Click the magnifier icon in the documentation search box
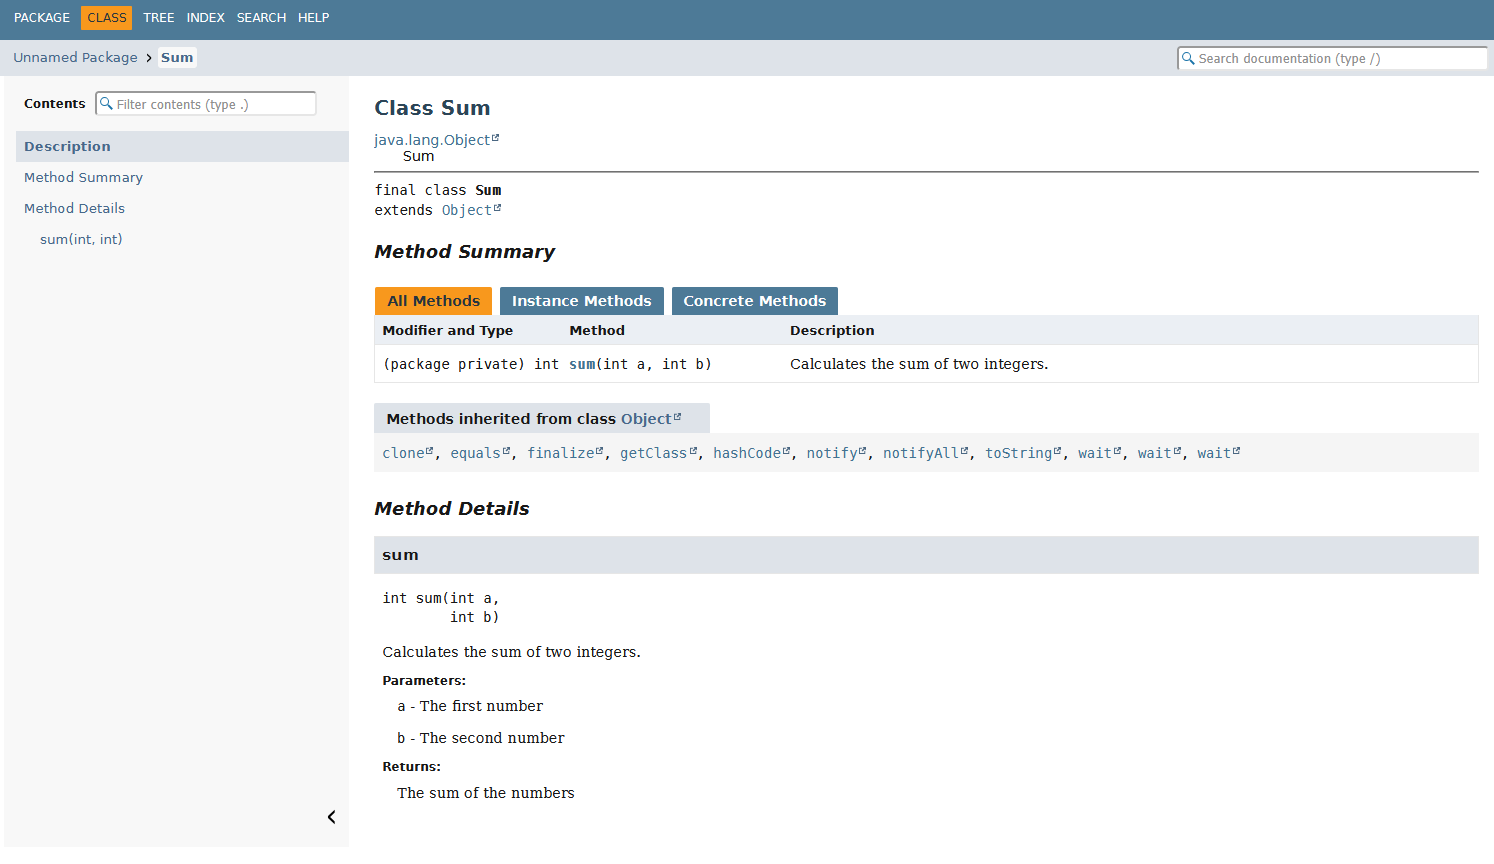The image size is (1494, 864). [1188, 58]
